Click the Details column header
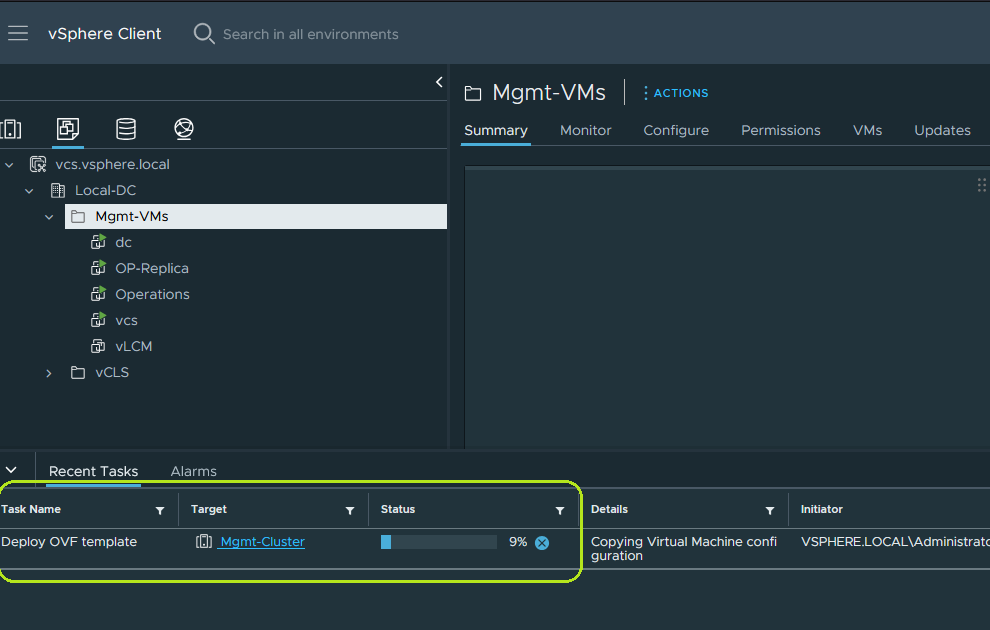Image resolution: width=990 pixels, height=630 pixels. 609,509
